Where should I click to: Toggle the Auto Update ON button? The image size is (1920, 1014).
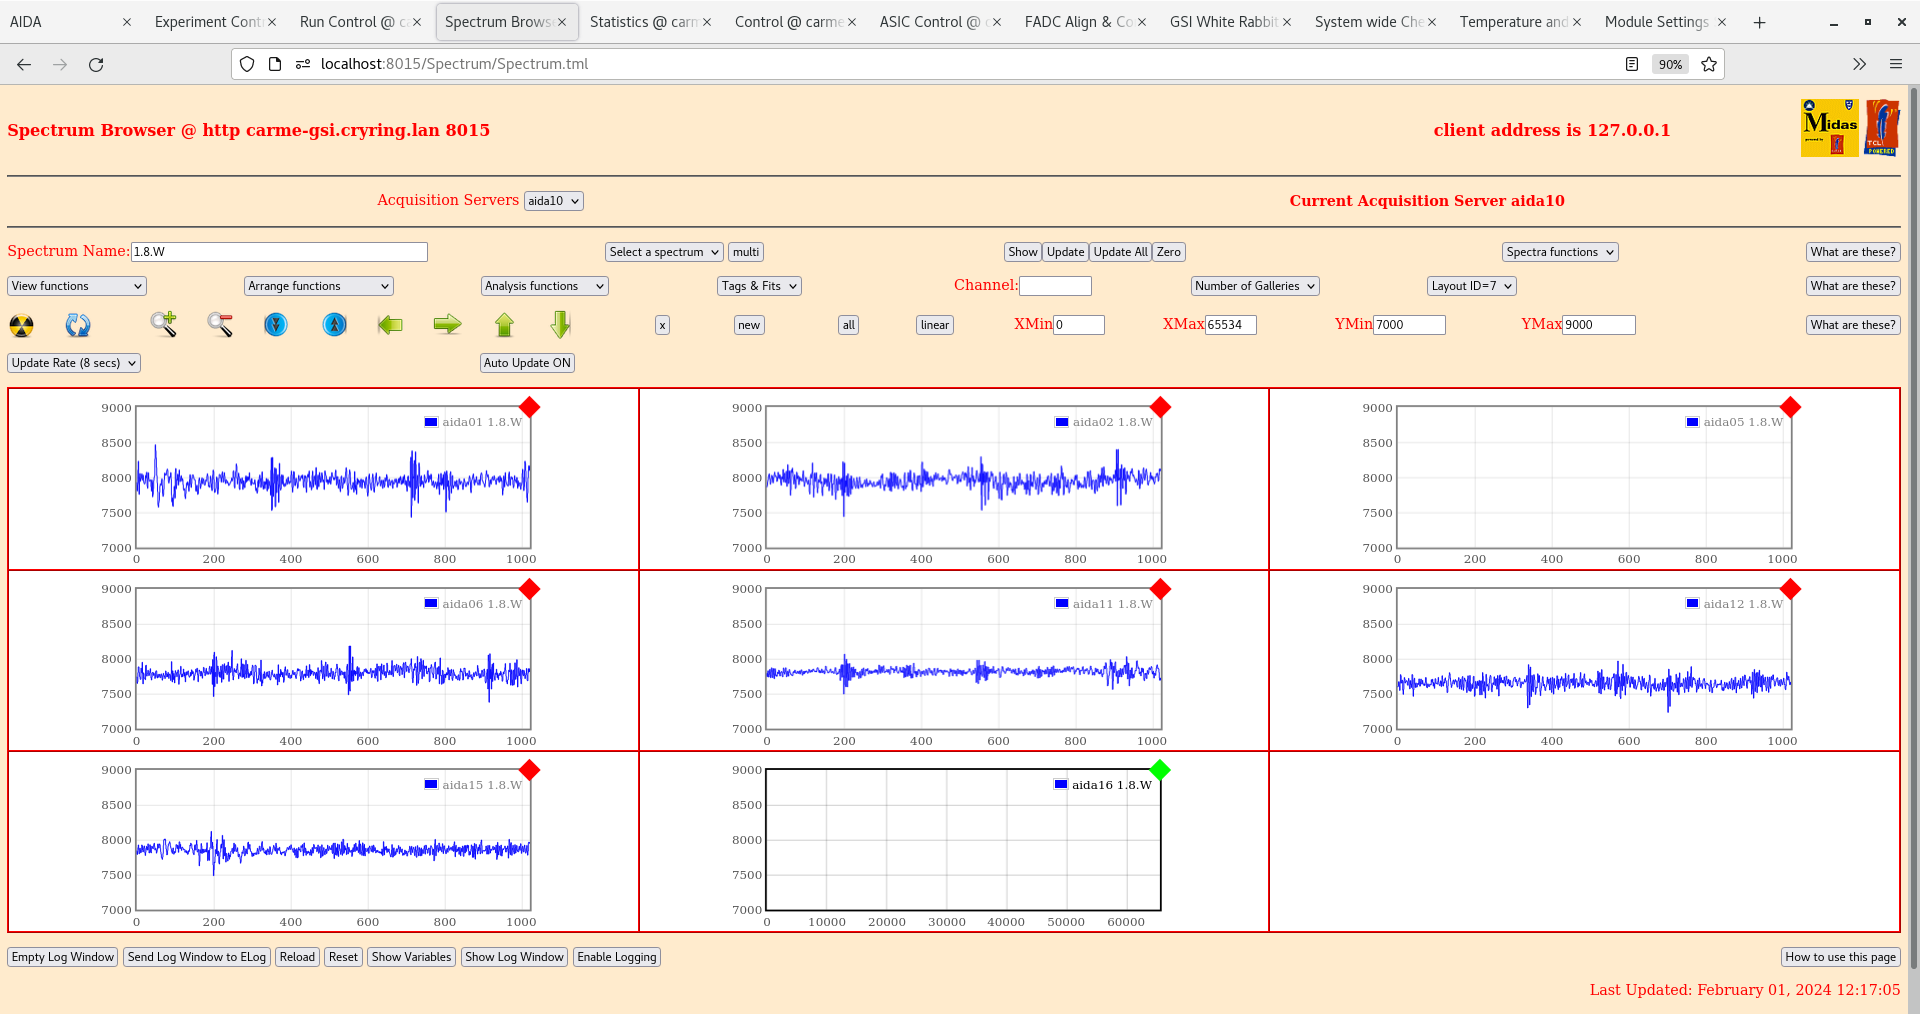point(527,363)
